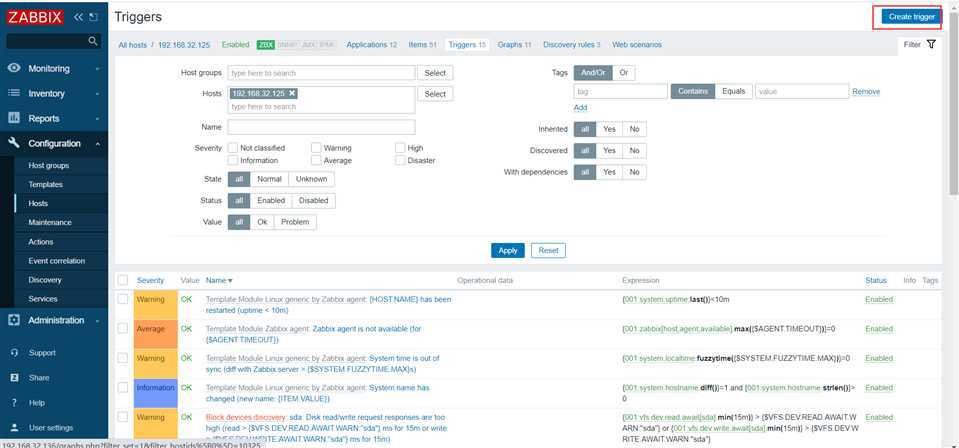Set Value filter to Problem

click(x=295, y=222)
